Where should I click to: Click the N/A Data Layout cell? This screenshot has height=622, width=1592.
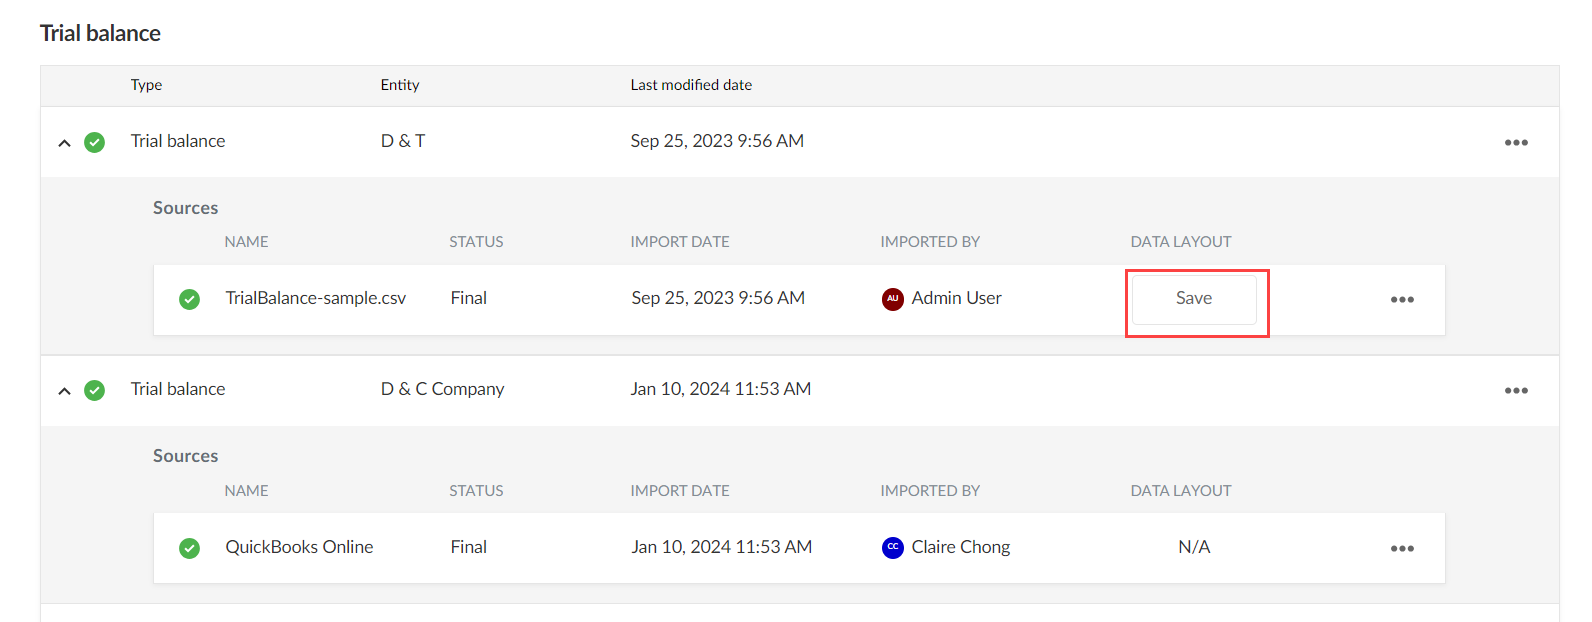pyautogui.click(x=1193, y=547)
